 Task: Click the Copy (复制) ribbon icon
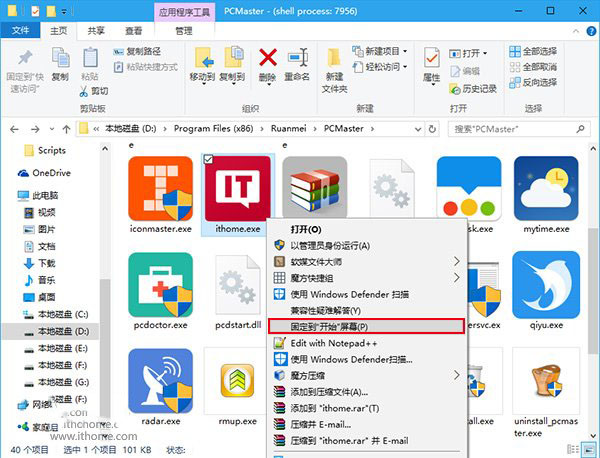coord(60,58)
